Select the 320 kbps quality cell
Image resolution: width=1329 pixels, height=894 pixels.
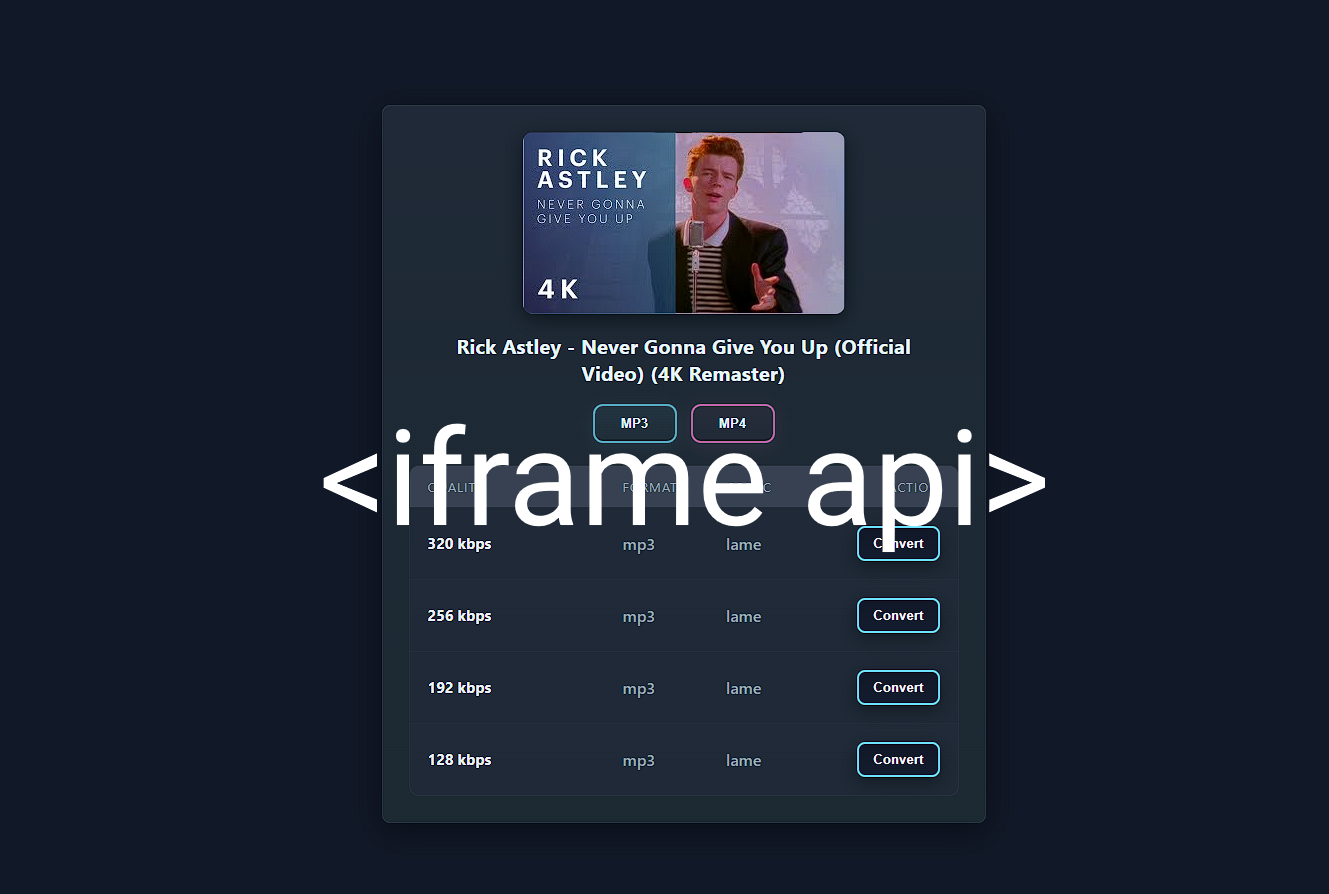[459, 544]
